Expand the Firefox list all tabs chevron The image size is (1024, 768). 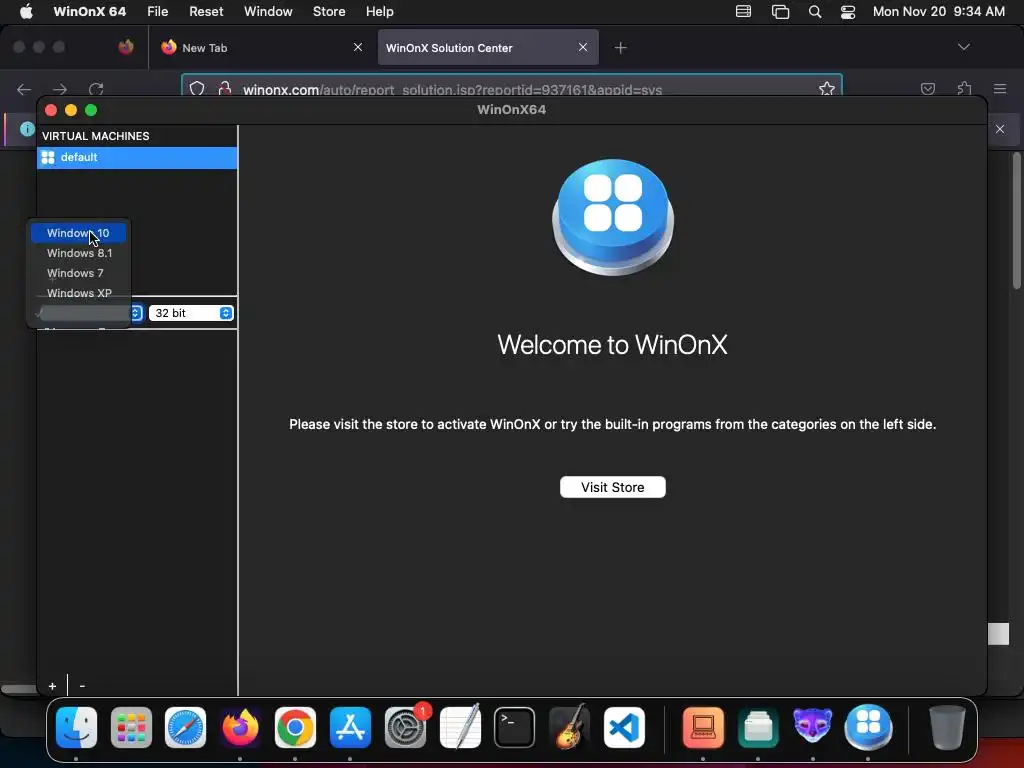963,47
